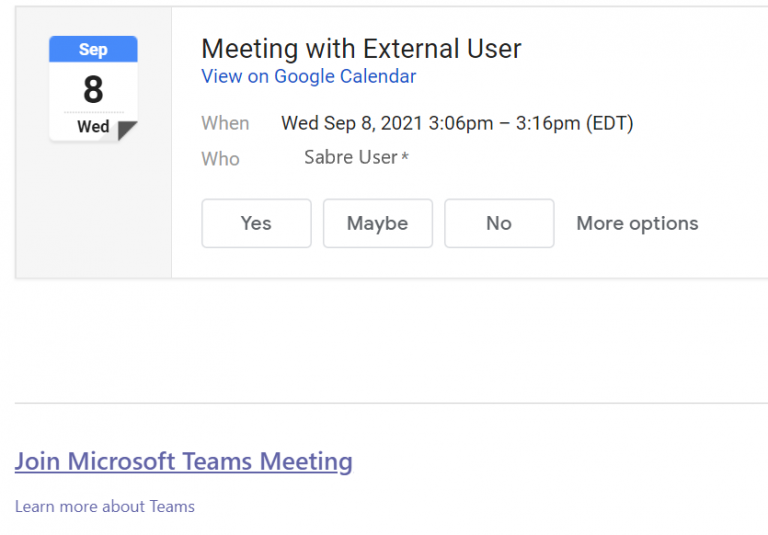Click the horizontal divider above Teams link
768x535 pixels.
(390, 403)
